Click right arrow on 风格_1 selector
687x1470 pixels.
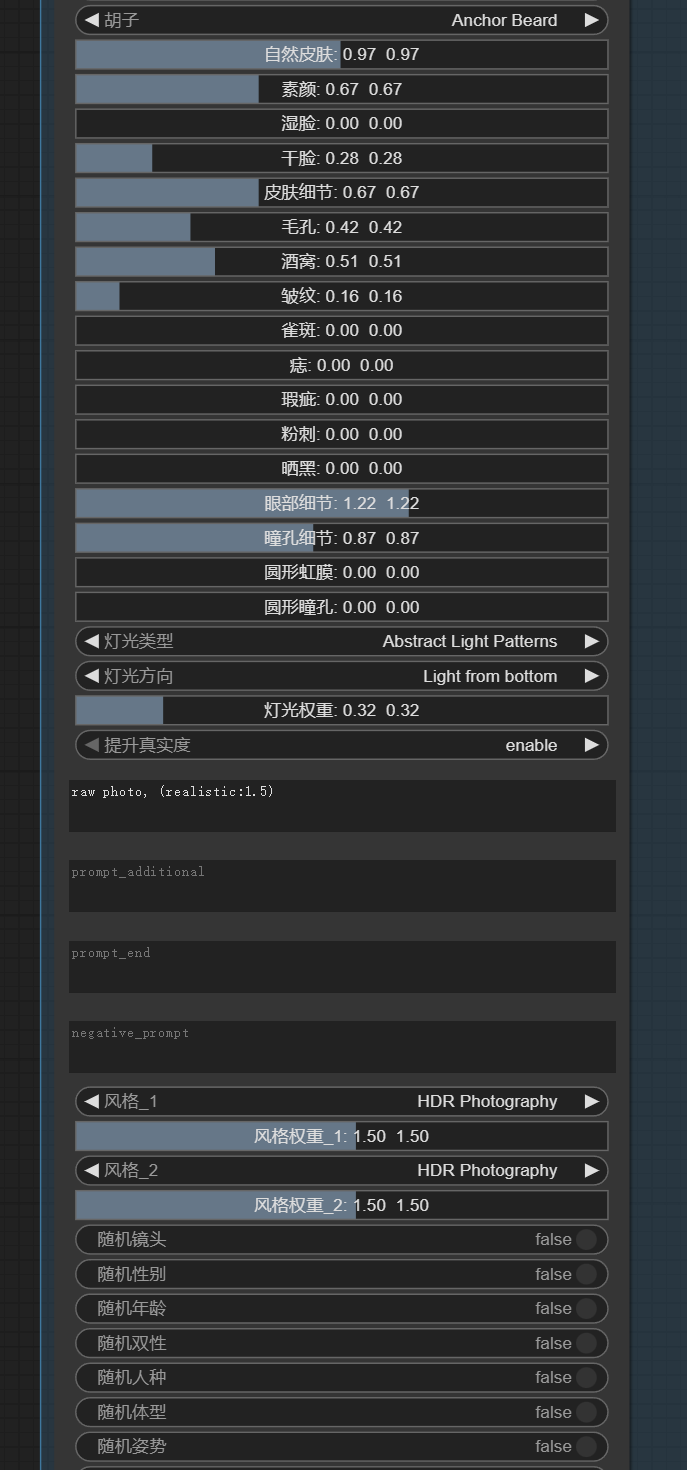591,1101
